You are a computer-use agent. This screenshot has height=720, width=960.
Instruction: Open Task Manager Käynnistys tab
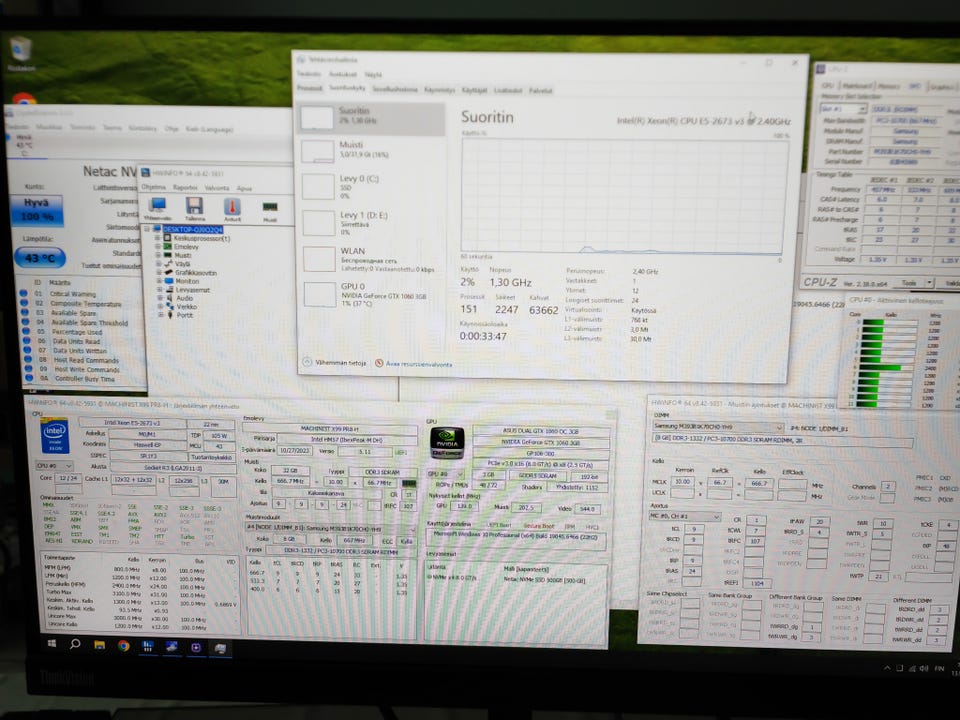point(440,90)
